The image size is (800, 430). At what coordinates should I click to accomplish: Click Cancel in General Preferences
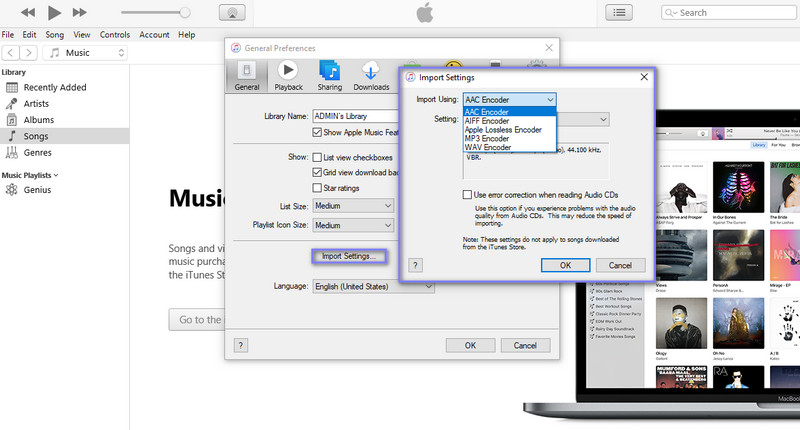525,345
